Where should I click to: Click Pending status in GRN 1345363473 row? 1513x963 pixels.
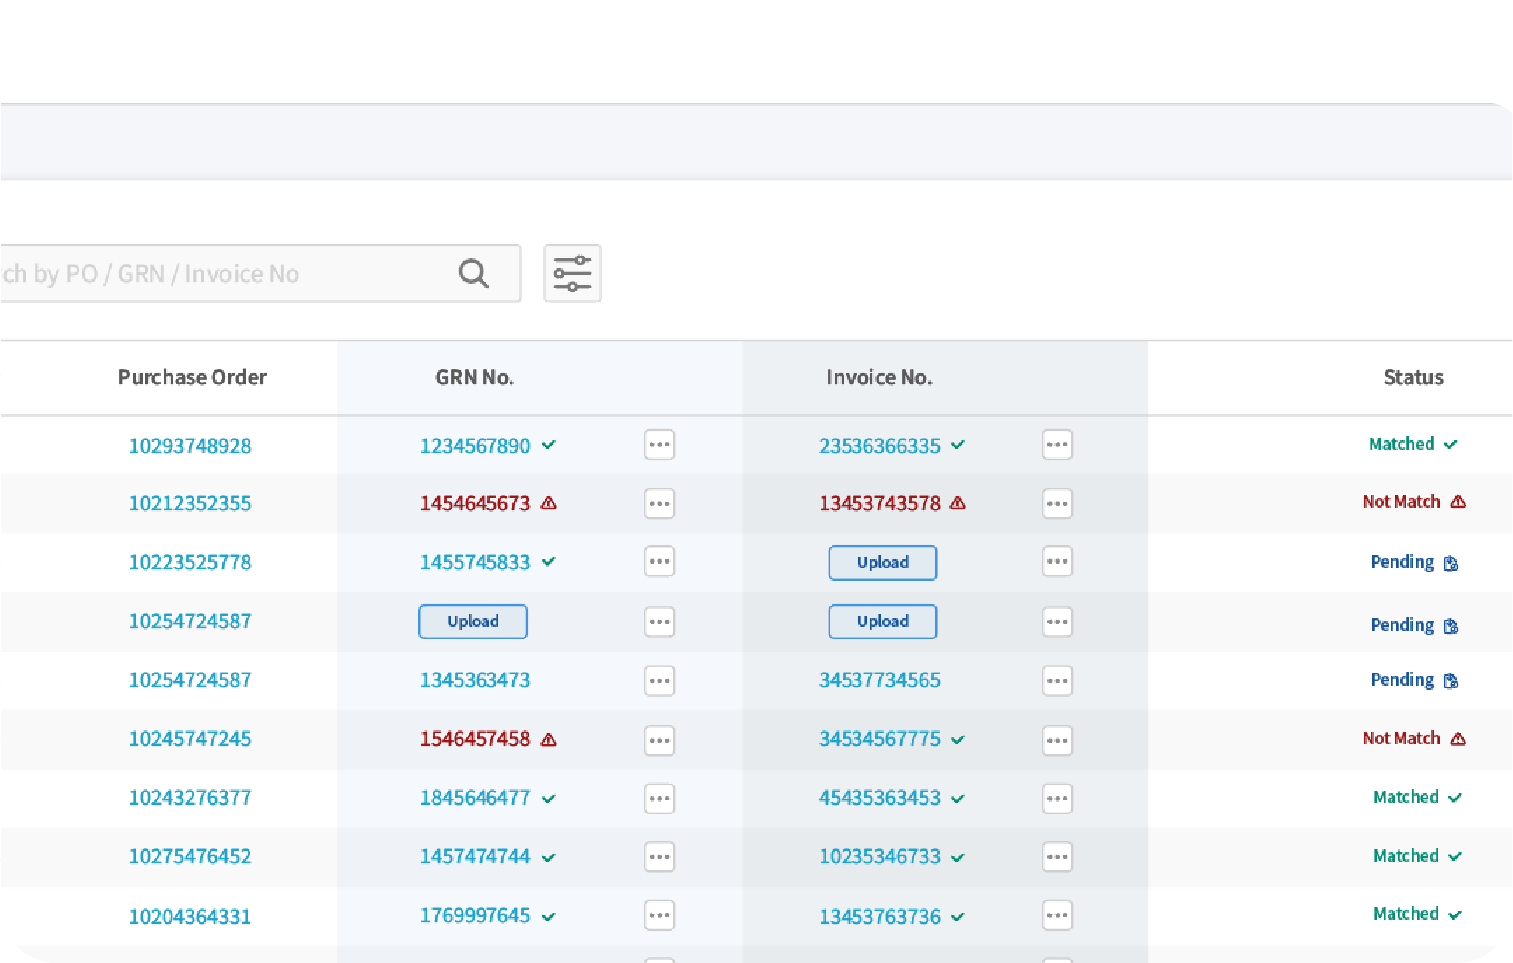(1413, 680)
